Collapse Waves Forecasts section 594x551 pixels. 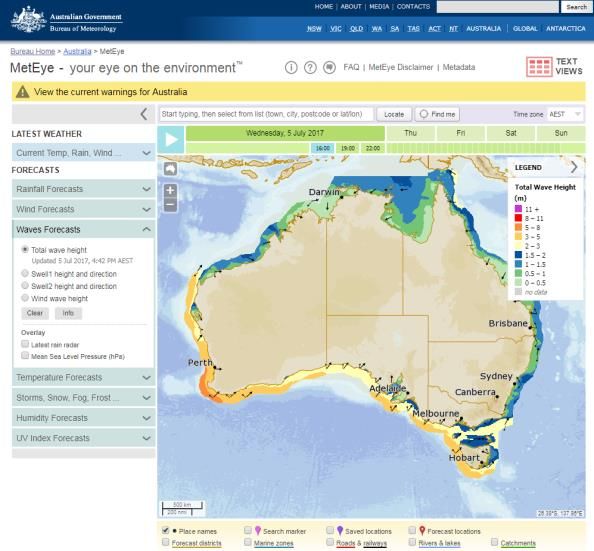[83, 229]
